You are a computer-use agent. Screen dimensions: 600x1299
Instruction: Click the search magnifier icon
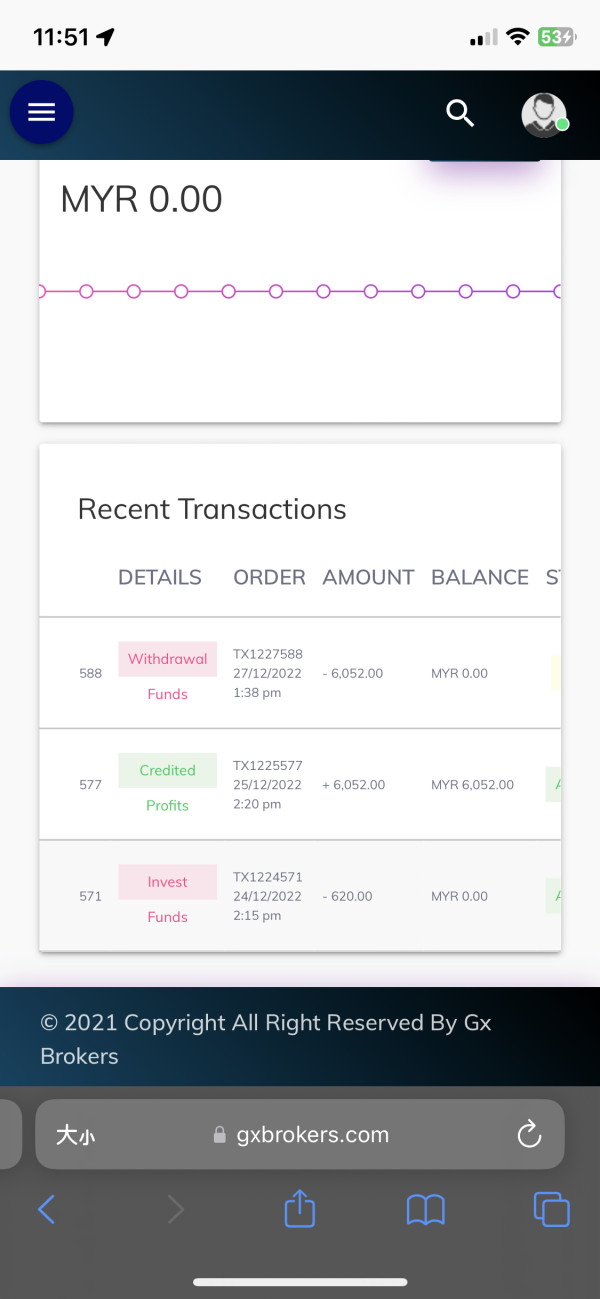click(460, 113)
